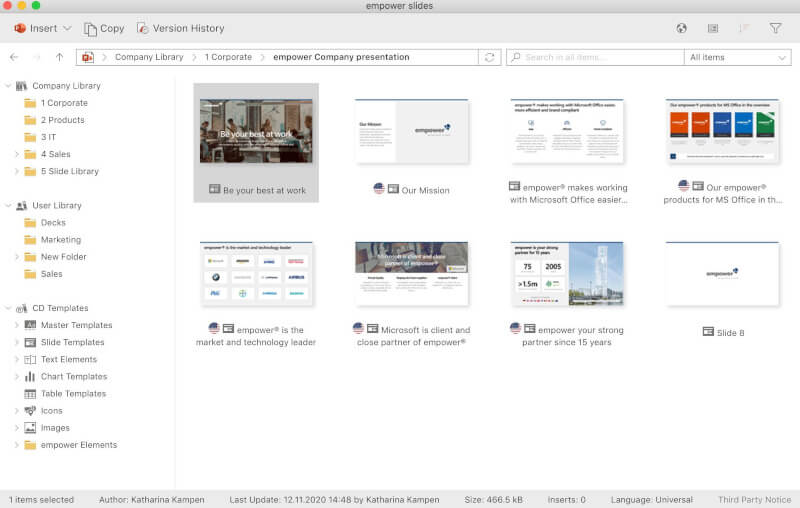
Task: Click the PowerPoint icon in path bar
Action: (88, 58)
